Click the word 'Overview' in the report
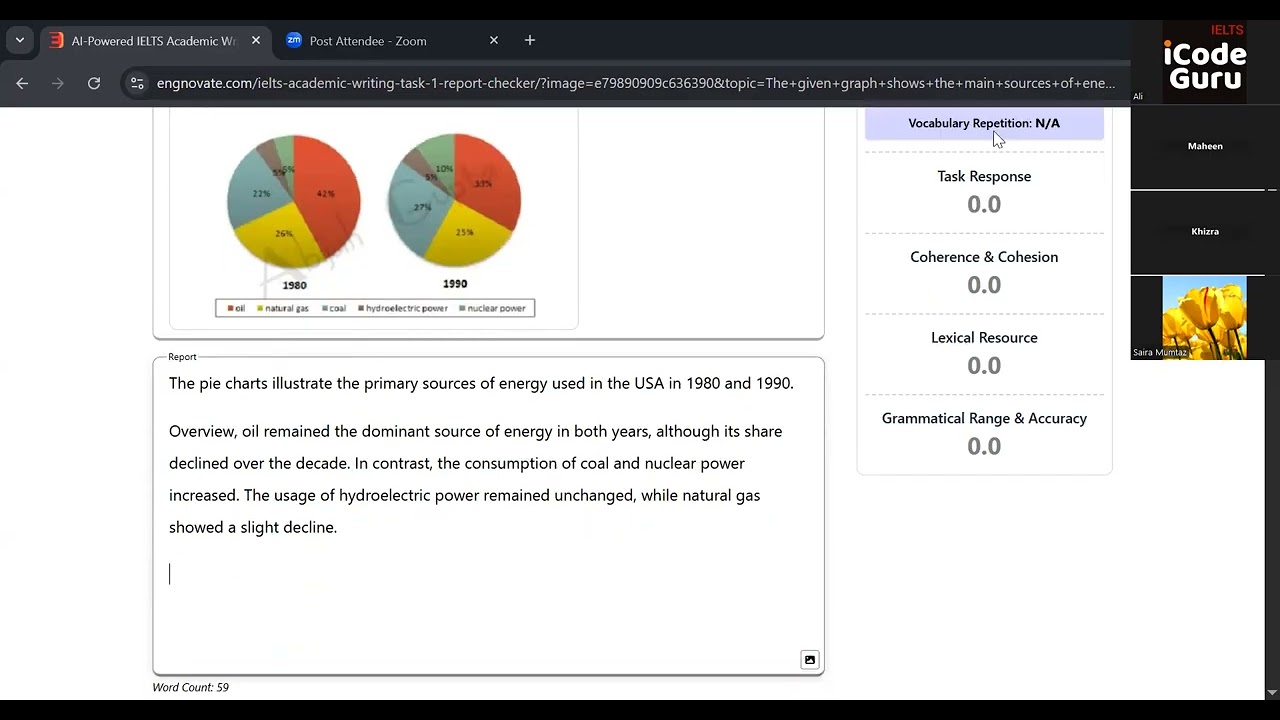This screenshot has width=1280, height=720. pyautogui.click(x=203, y=431)
